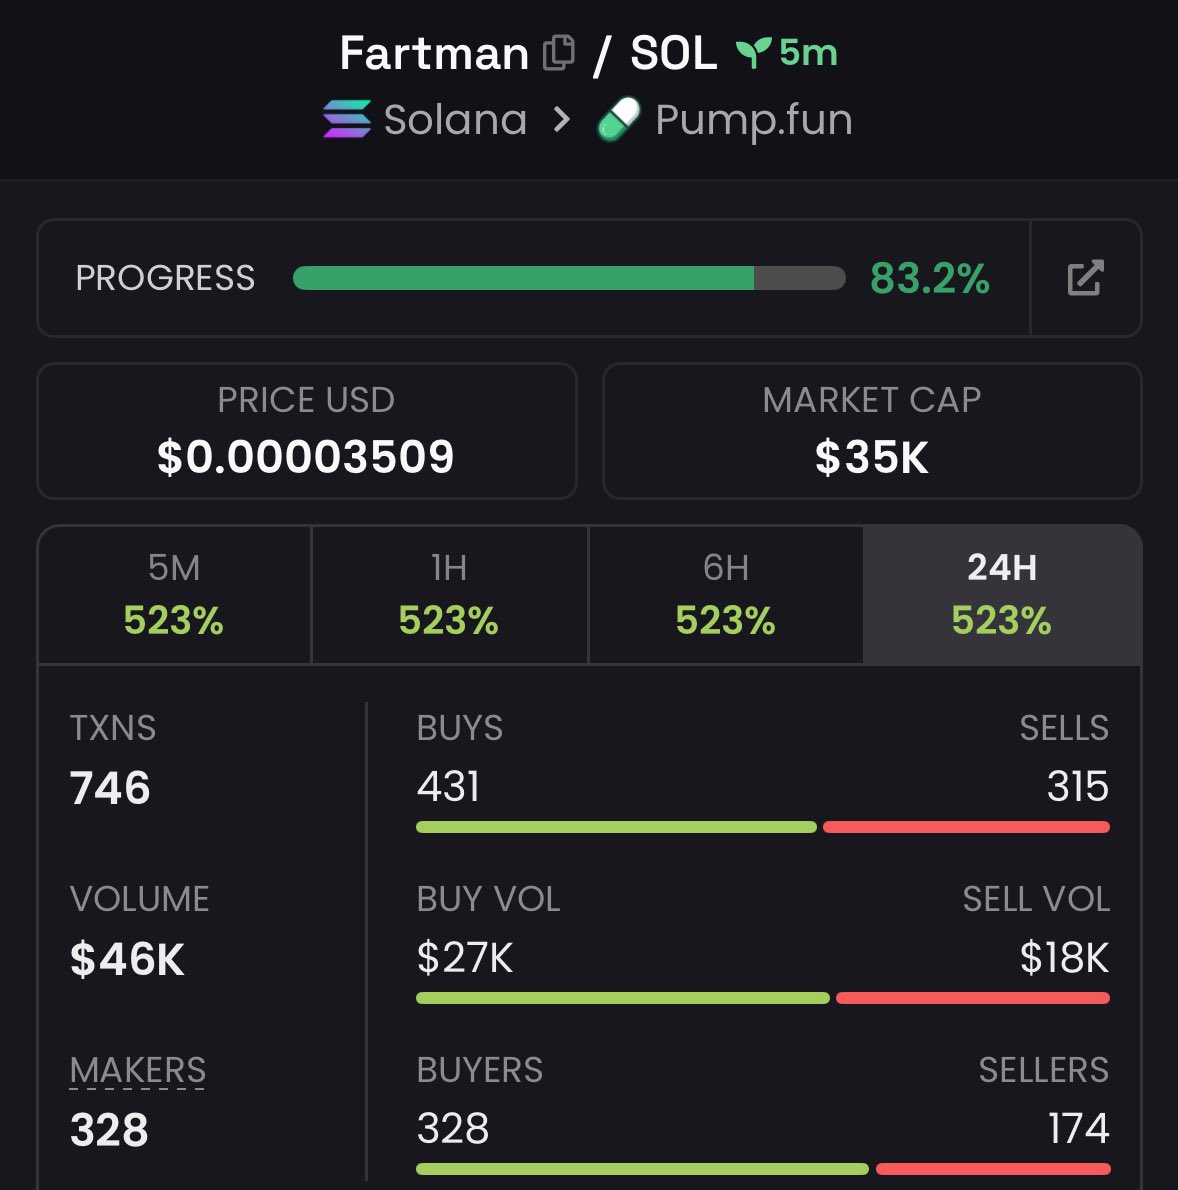Click the green sprout age icon
Image resolution: width=1178 pixels, height=1190 pixels.
click(x=753, y=52)
